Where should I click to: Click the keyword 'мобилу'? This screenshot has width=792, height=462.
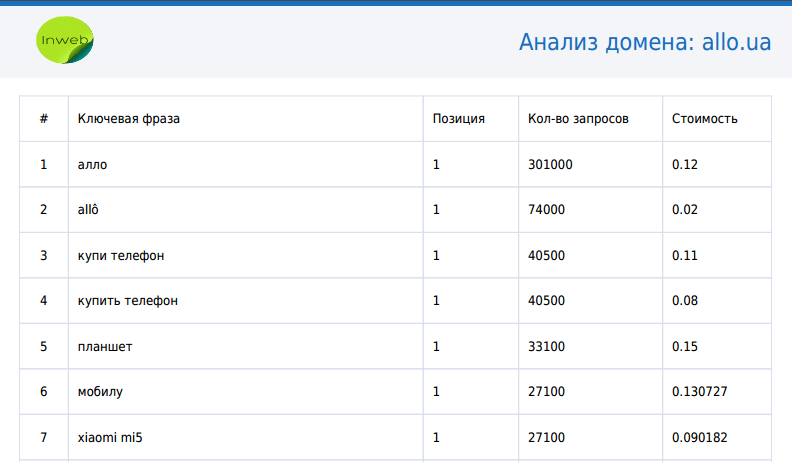tap(100, 392)
